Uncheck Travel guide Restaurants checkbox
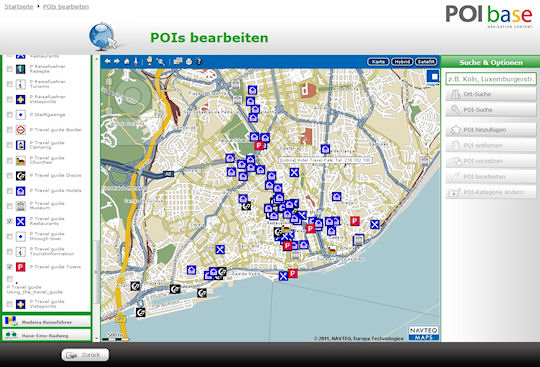The height and width of the screenshot is (367, 540). tap(10, 221)
